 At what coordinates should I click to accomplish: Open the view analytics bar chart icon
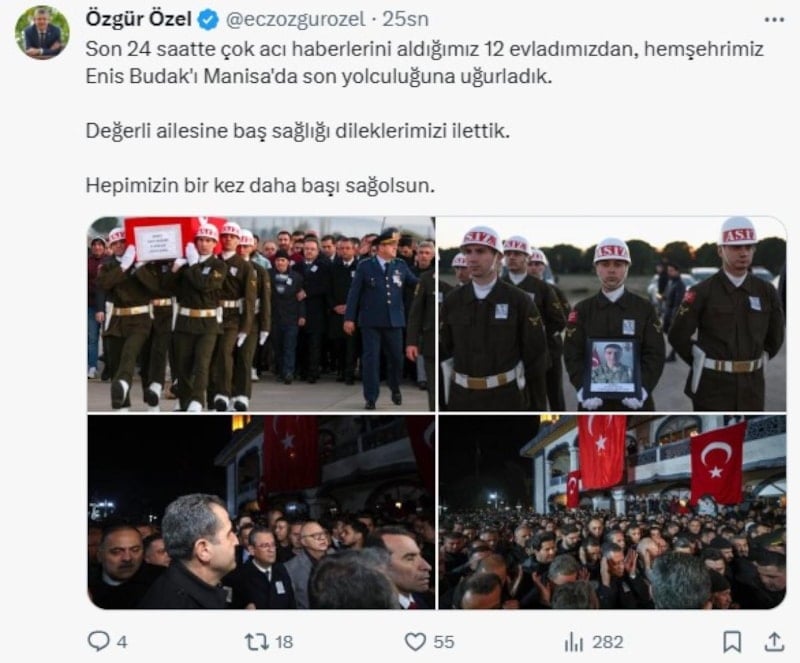point(573,642)
